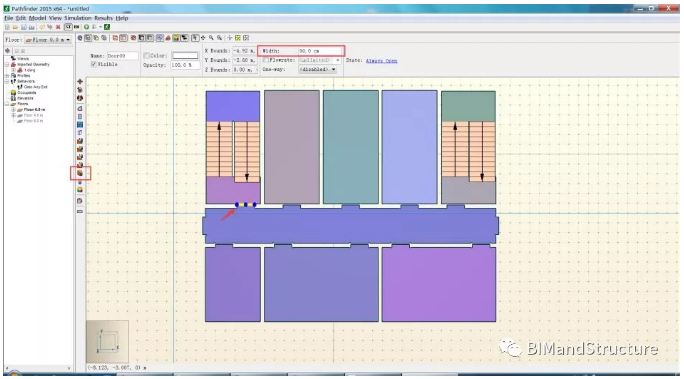This screenshot has width=684, height=379.
Task: Open the Help menu
Action: pos(122,18)
